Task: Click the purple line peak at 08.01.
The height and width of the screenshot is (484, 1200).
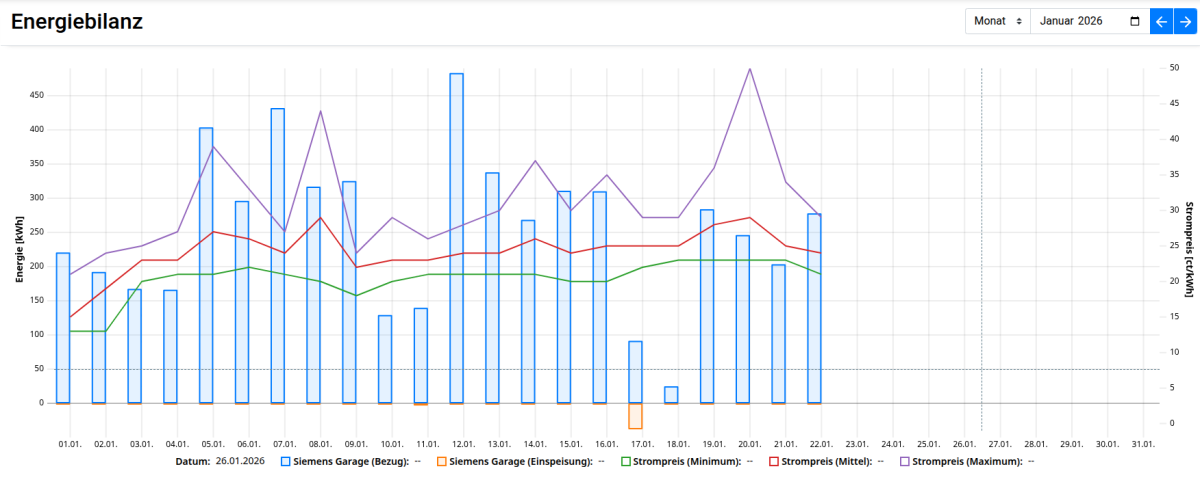Action: [320, 111]
